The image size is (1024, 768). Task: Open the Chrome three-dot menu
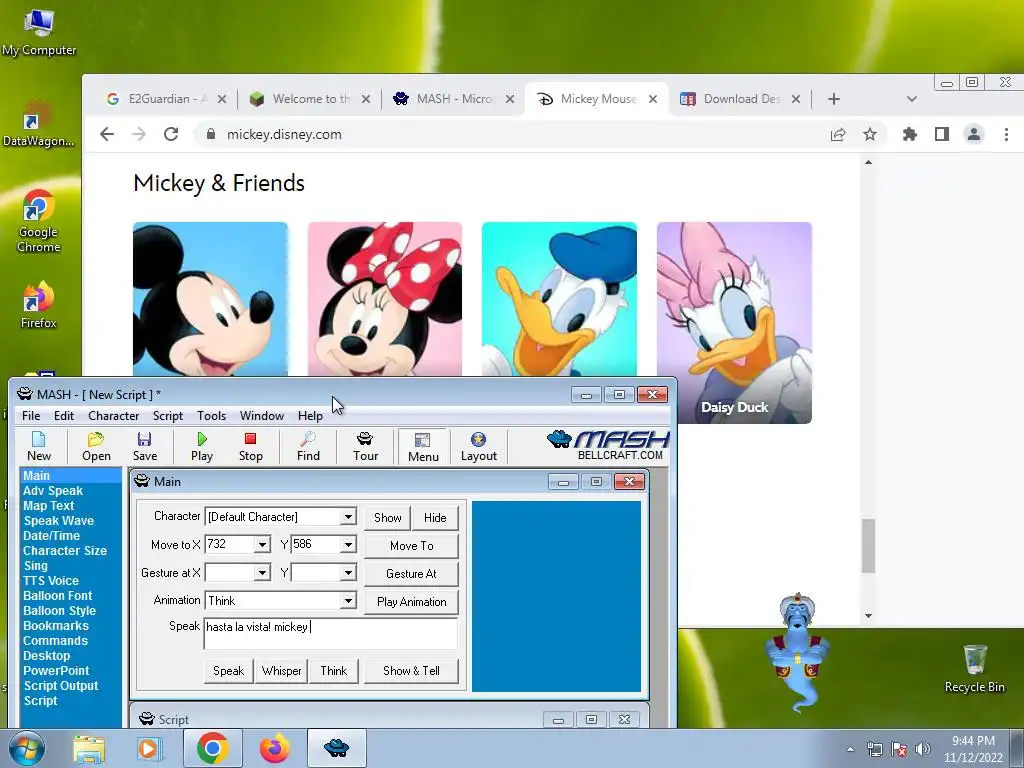point(1006,135)
